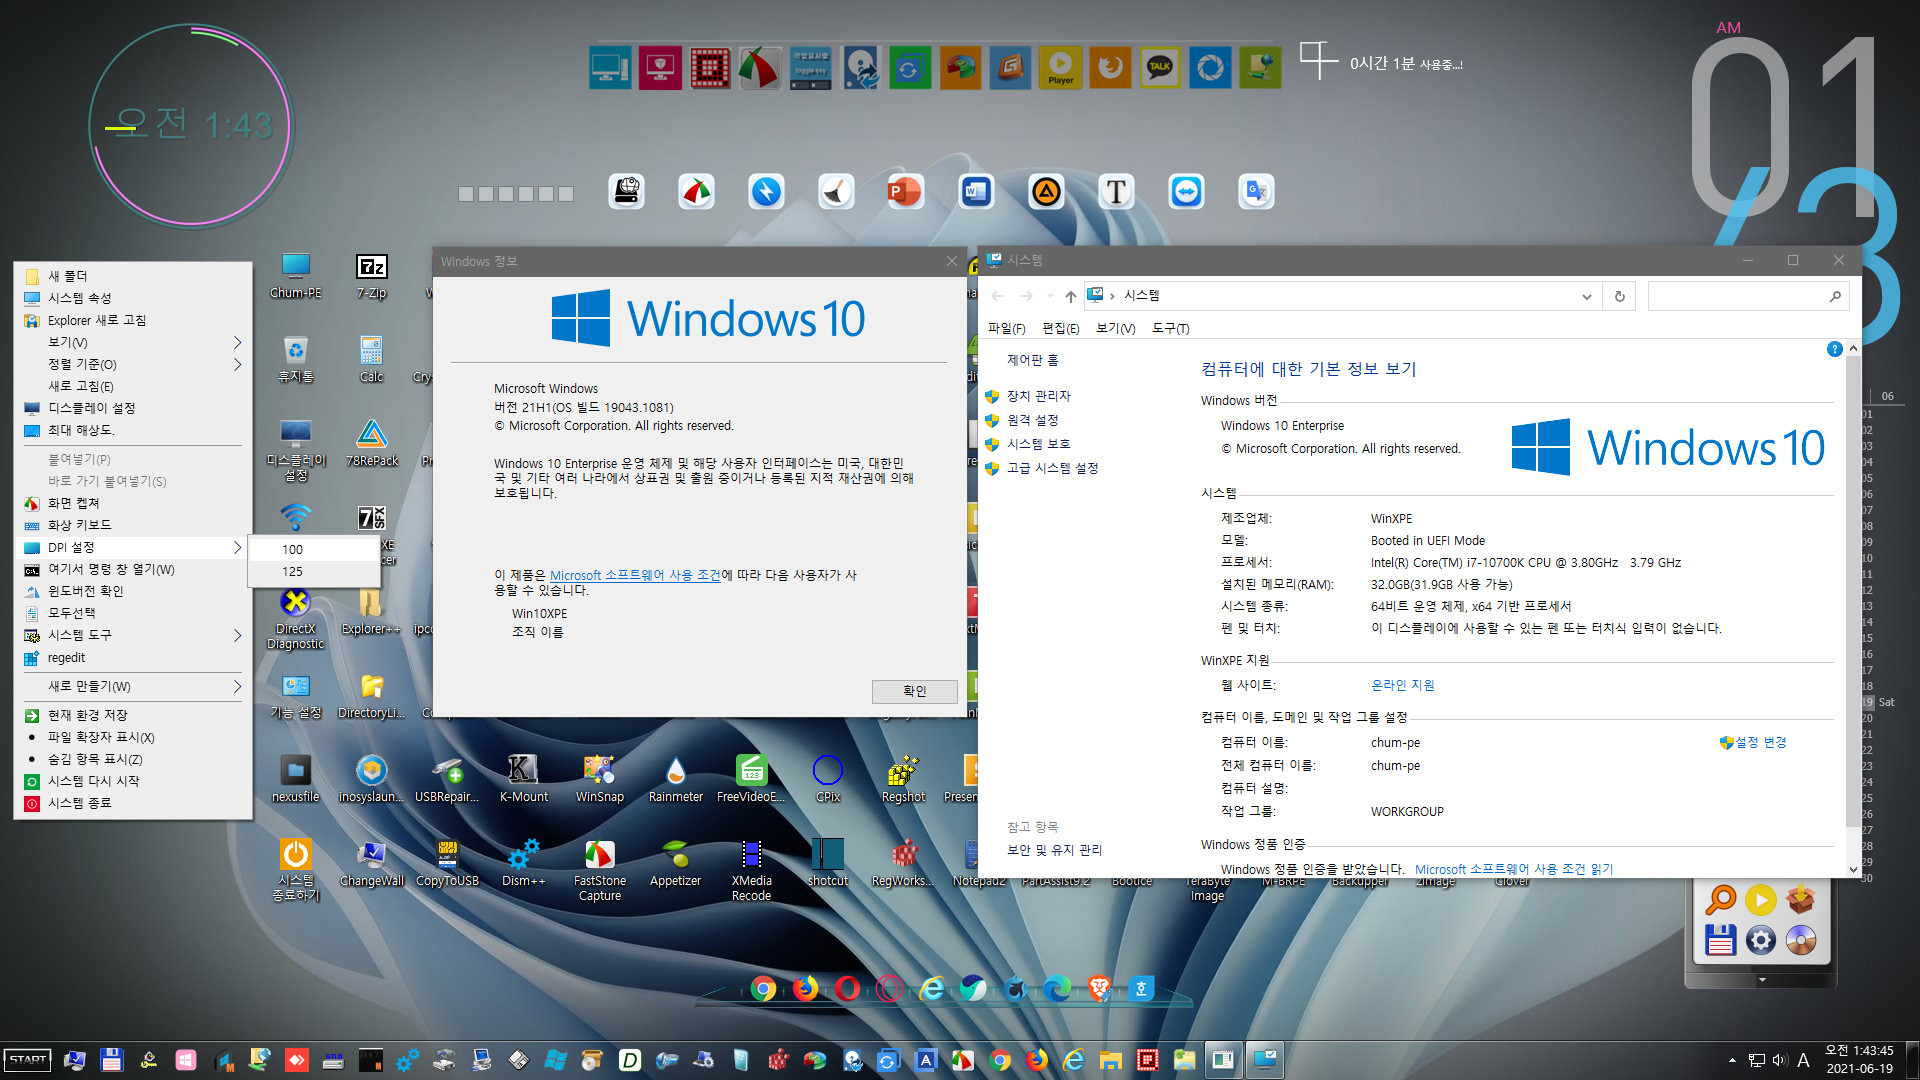1920x1080 pixels.
Task: Click the help icon in 시스템 window
Action: pyautogui.click(x=1834, y=349)
